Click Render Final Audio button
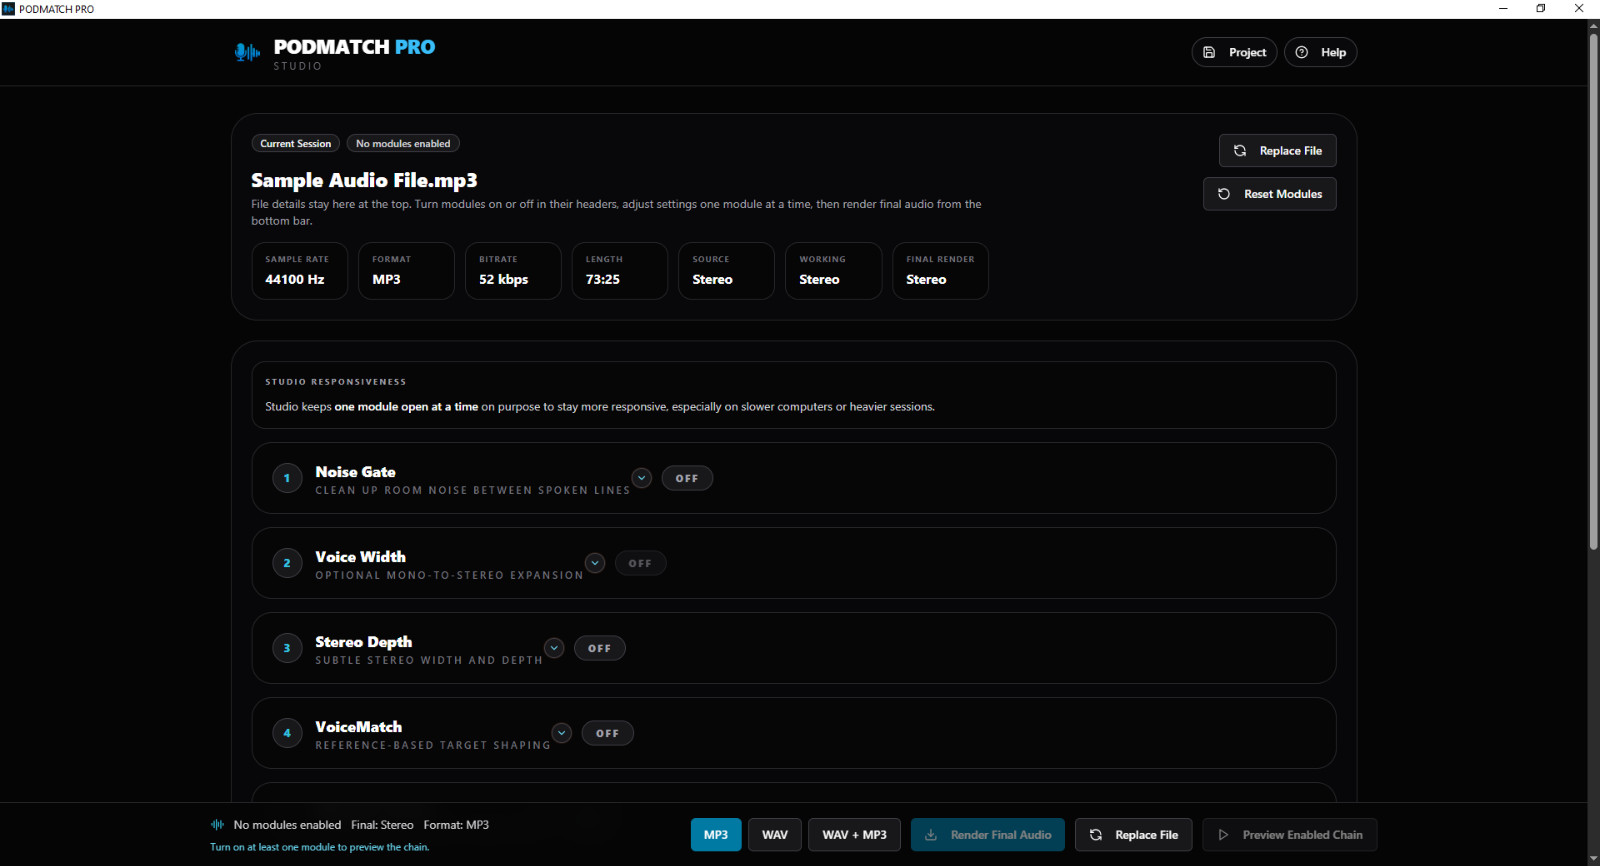This screenshot has height=866, width=1600. [x=988, y=835]
